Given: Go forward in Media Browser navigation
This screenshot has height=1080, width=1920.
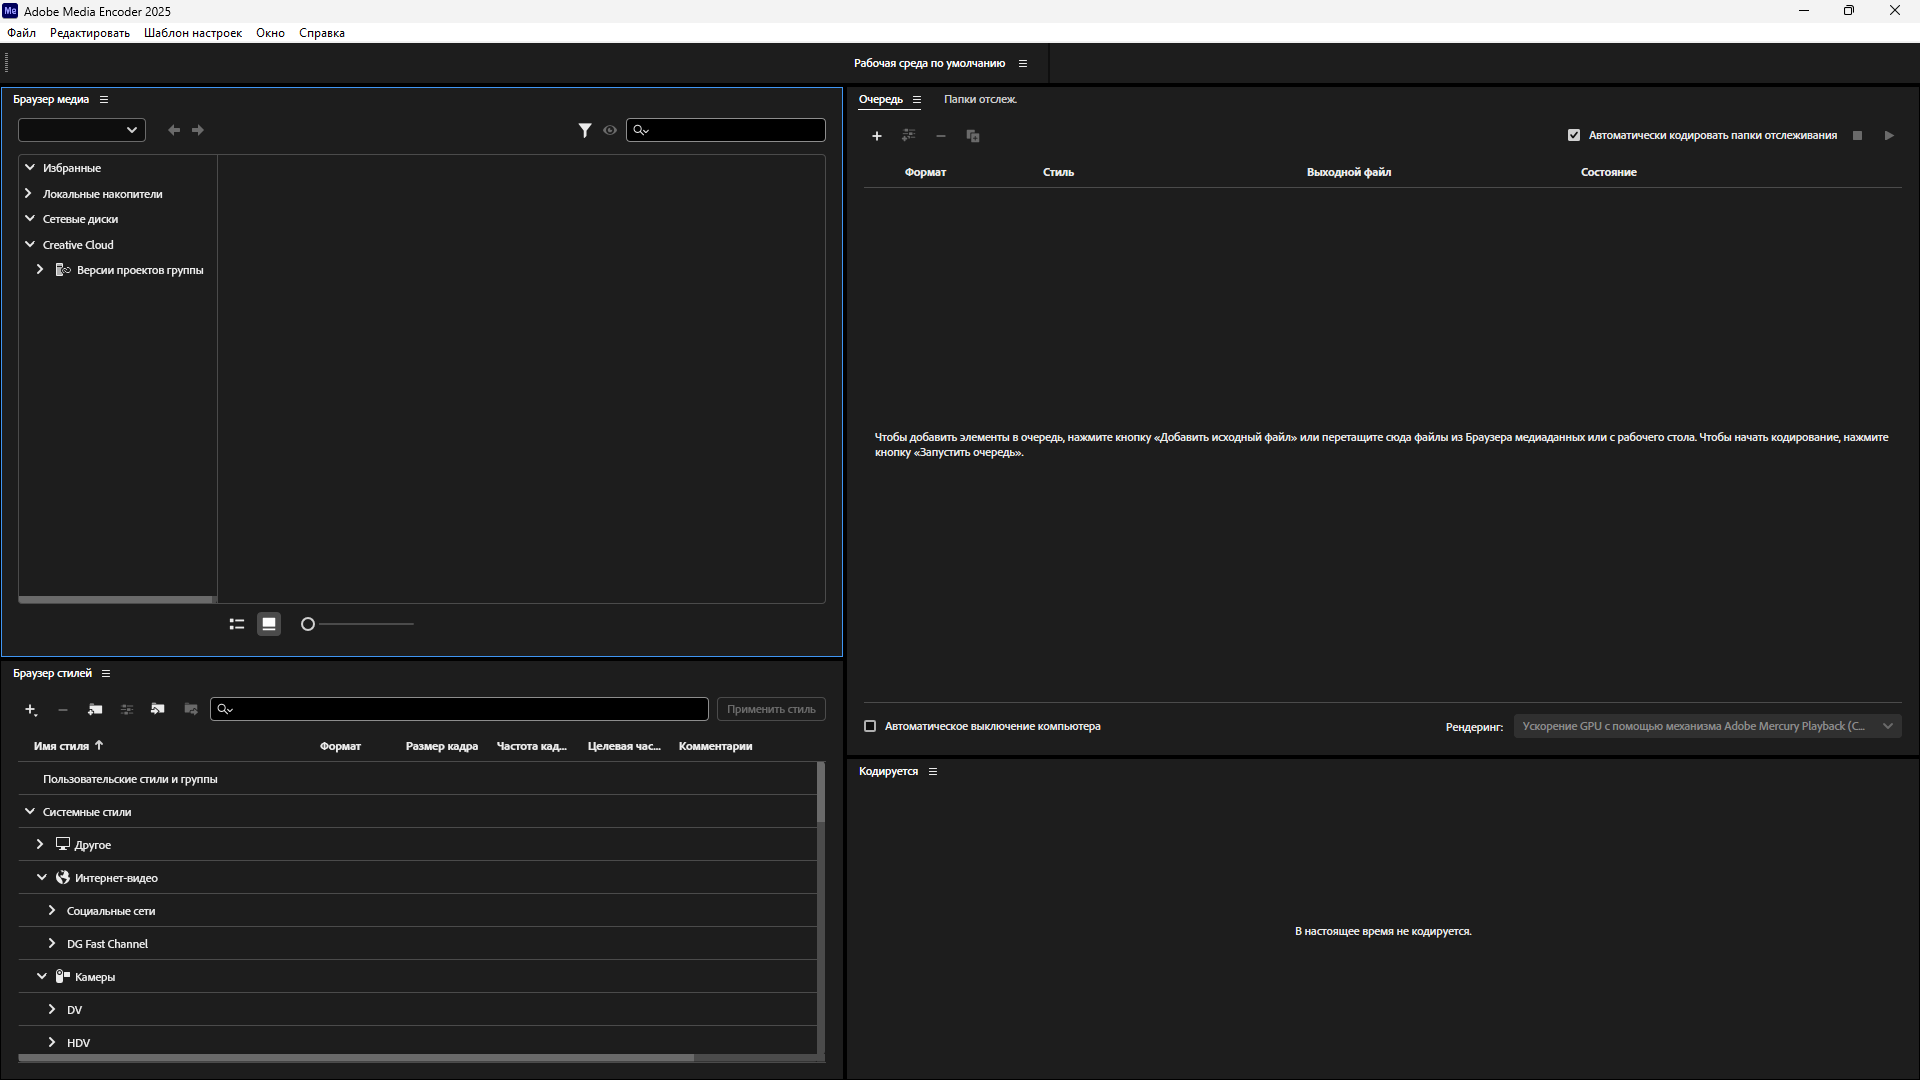Looking at the screenshot, I should pyautogui.click(x=198, y=130).
